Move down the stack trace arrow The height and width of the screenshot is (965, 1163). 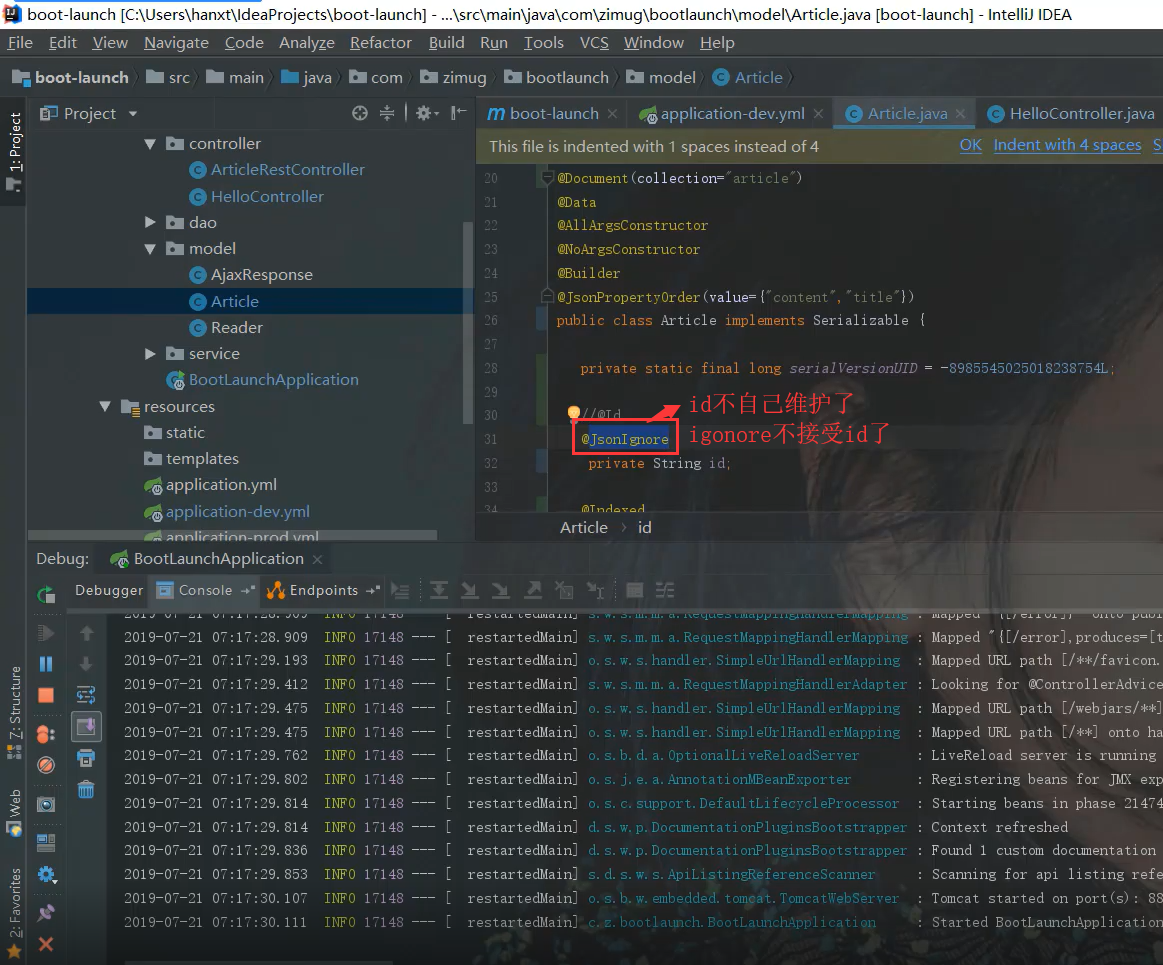[86, 664]
